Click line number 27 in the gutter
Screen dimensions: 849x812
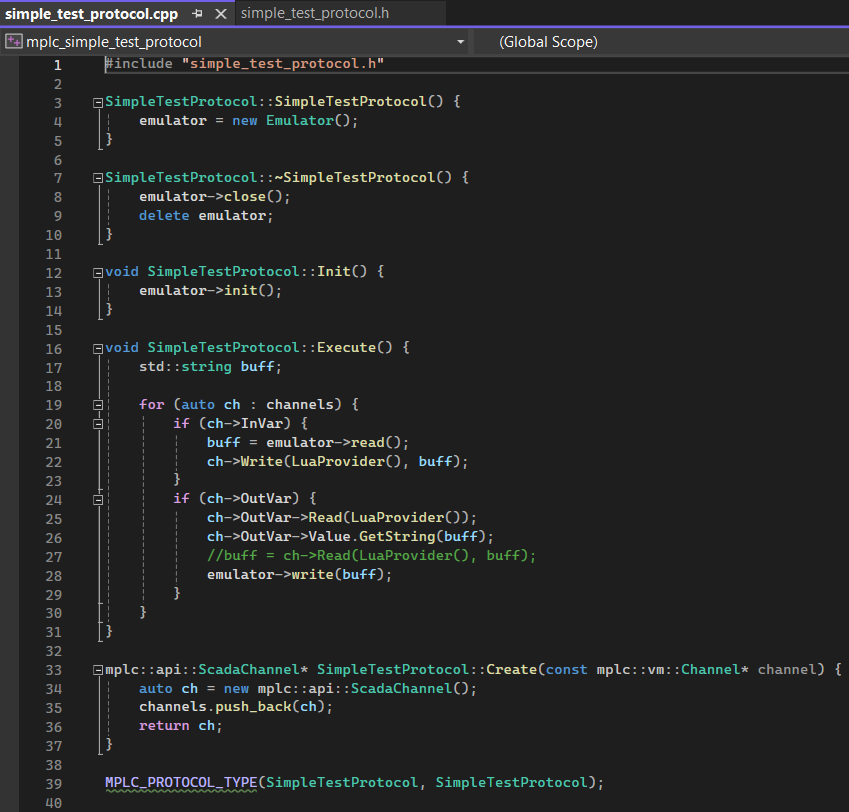tap(54, 558)
